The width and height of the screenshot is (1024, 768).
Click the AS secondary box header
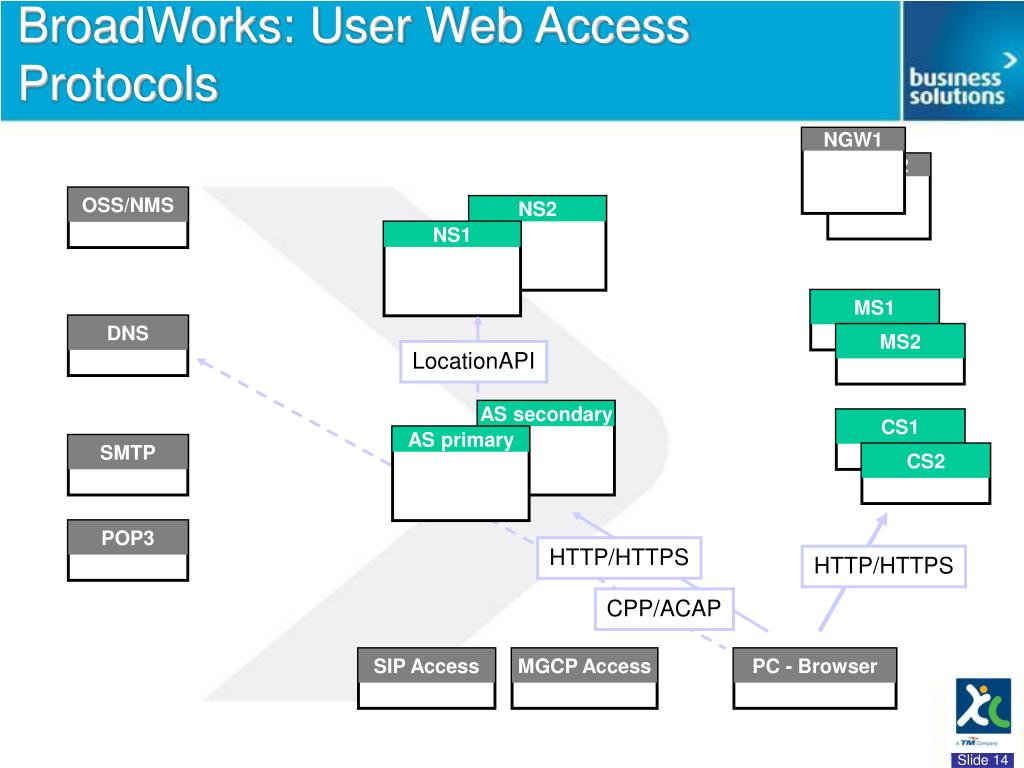pos(546,413)
